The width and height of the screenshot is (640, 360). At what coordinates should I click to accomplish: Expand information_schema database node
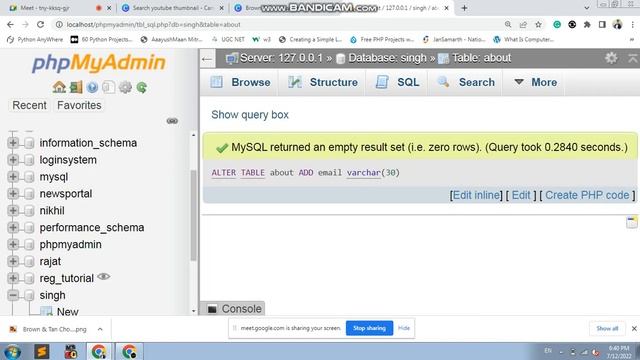tap(13, 142)
